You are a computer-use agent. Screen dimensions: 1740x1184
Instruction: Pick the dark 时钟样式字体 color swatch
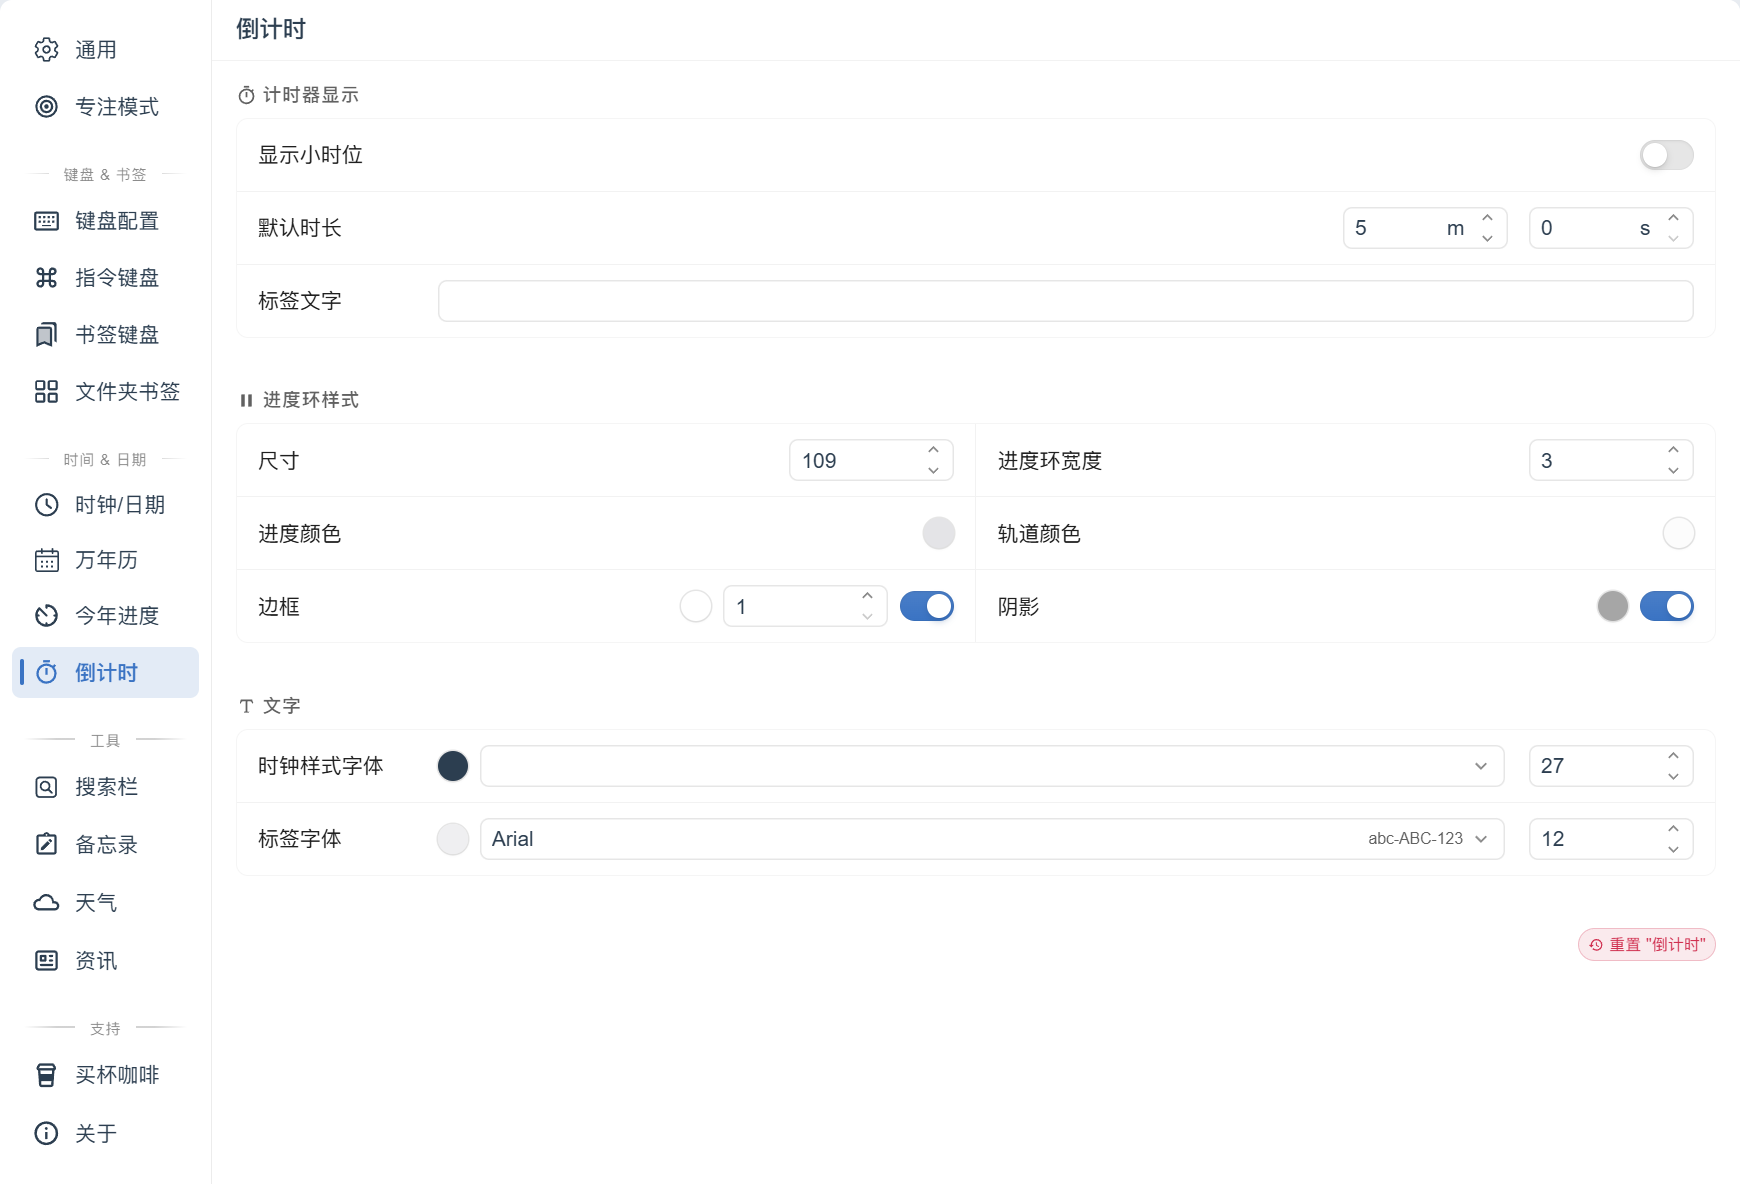(x=453, y=766)
